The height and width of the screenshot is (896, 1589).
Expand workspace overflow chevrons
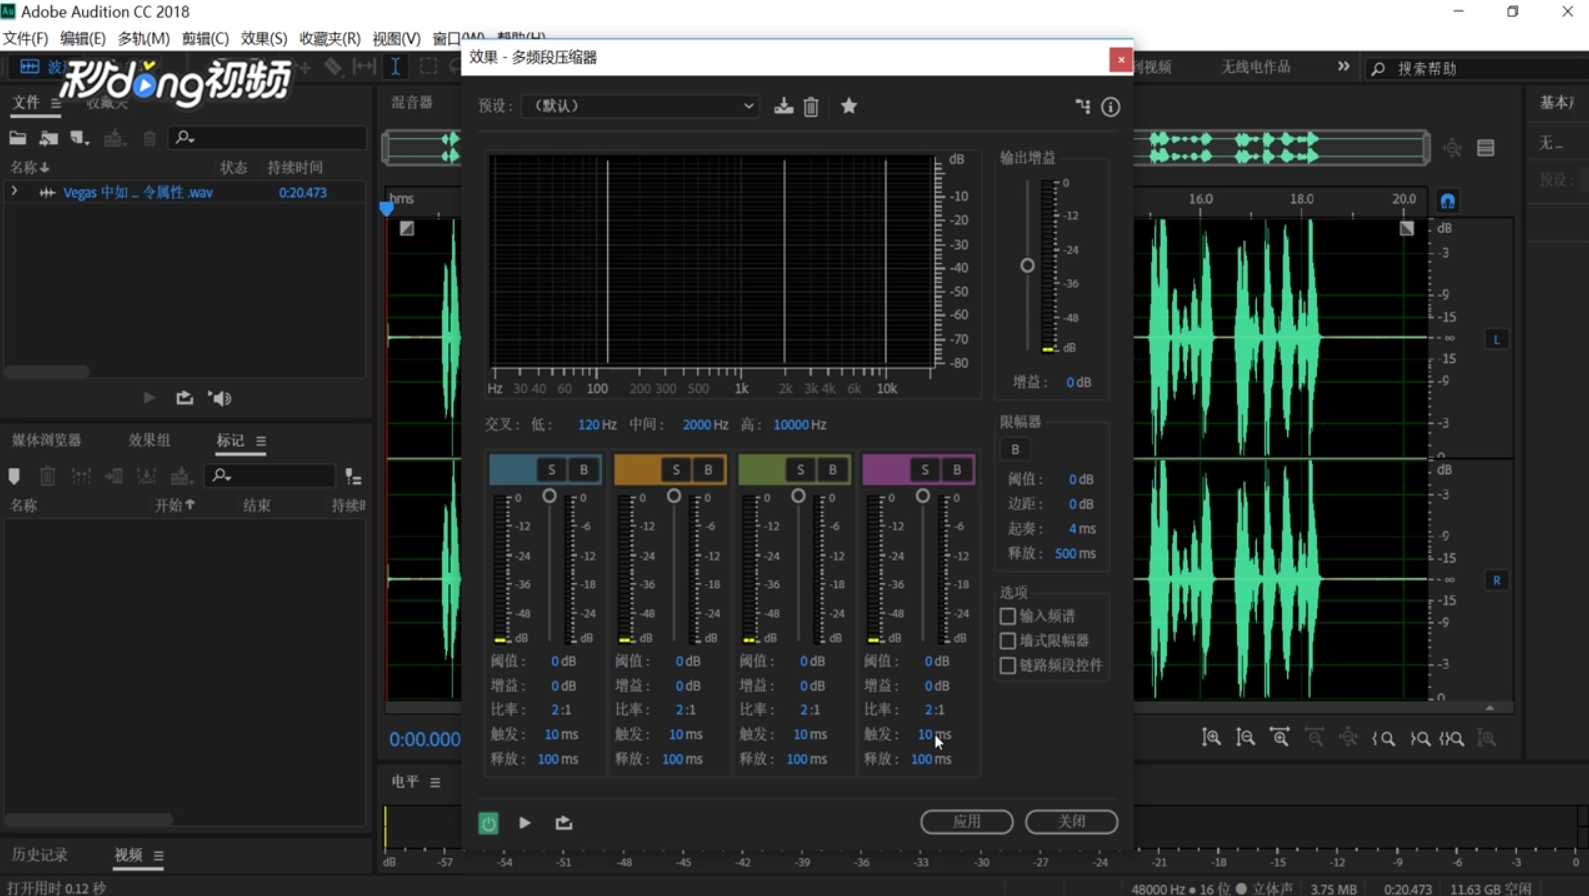pos(1343,67)
